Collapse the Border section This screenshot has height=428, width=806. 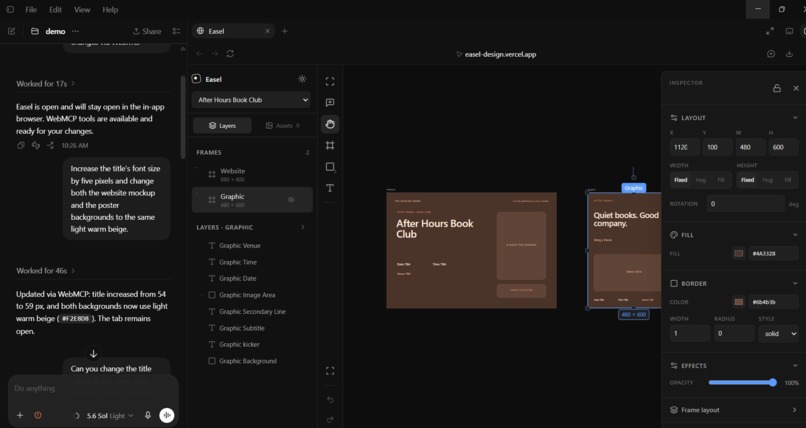(795, 283)
